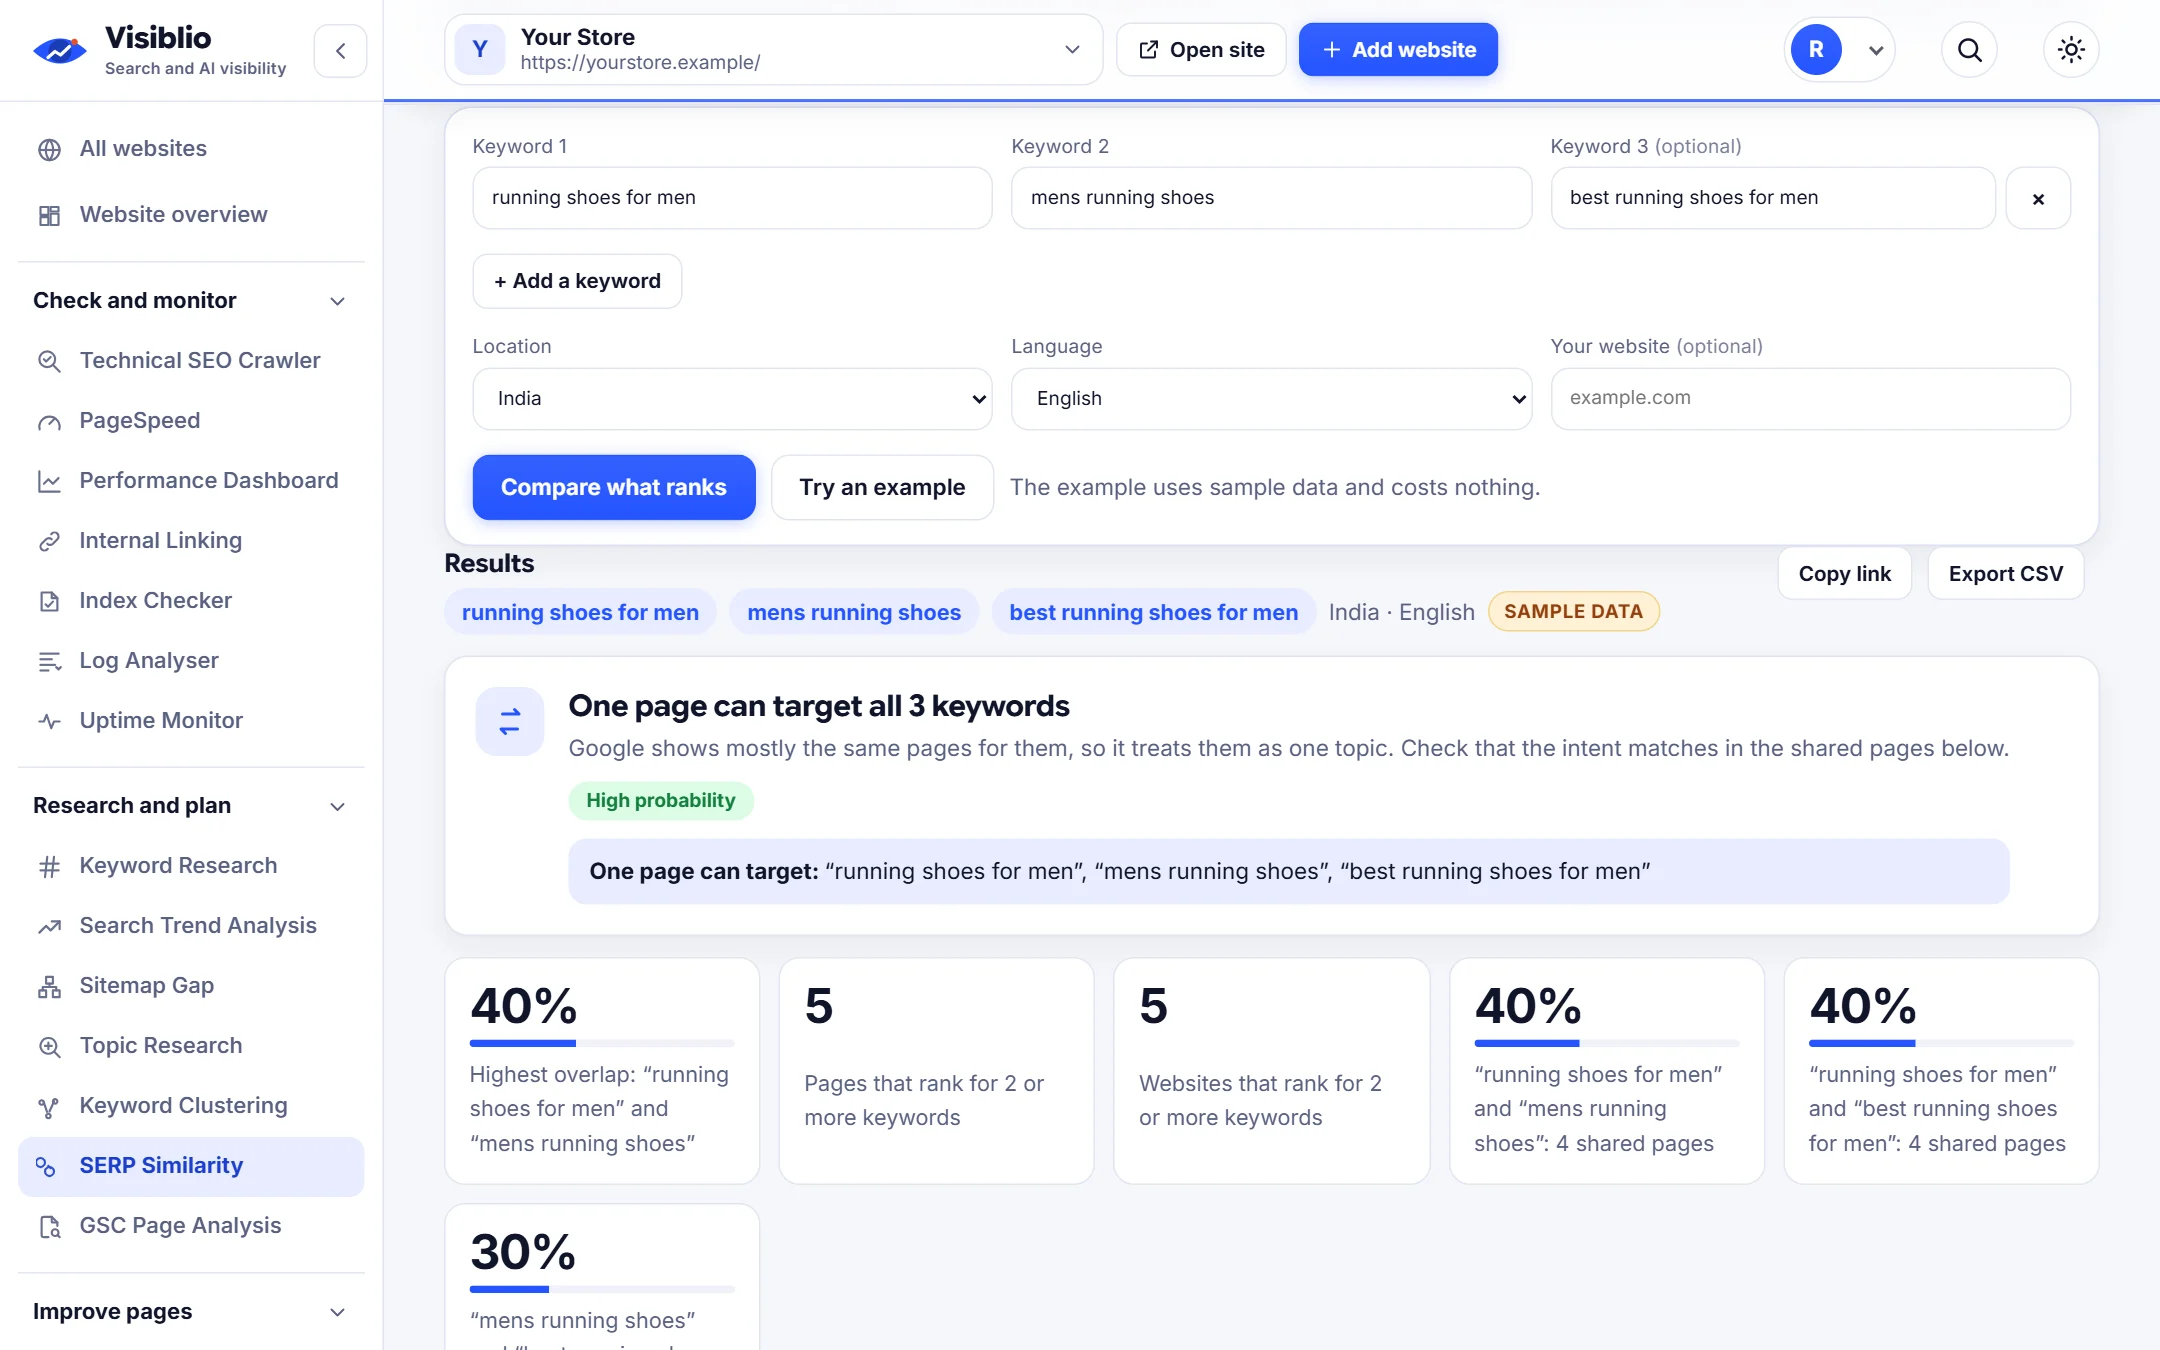Open the Location dropdown set to India
Image resolution: width=2160 pixels, height=1350 pixels.
(732, 399)
